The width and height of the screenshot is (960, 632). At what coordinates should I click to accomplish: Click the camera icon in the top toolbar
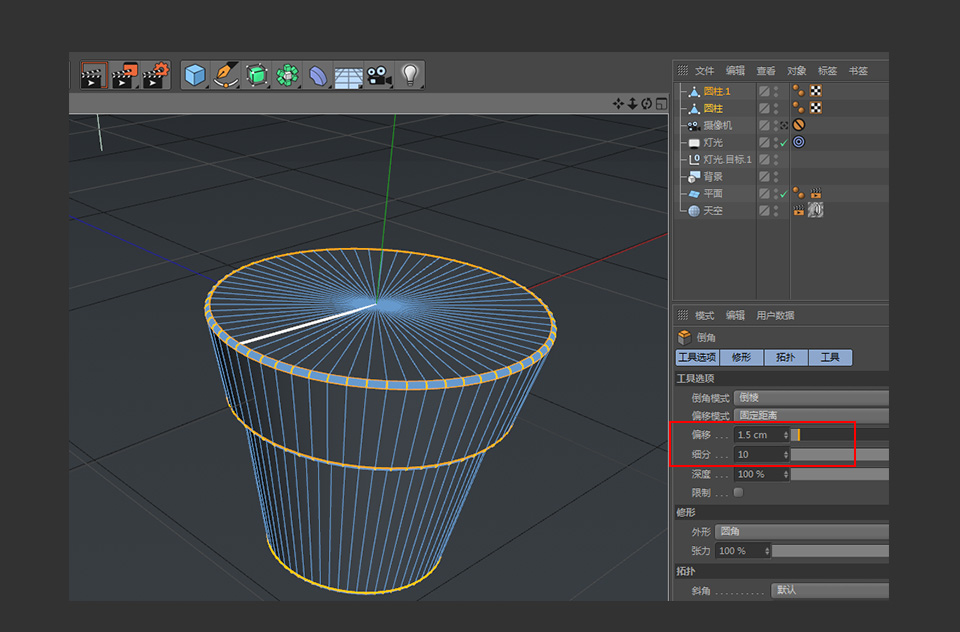[x=379, y=76]
